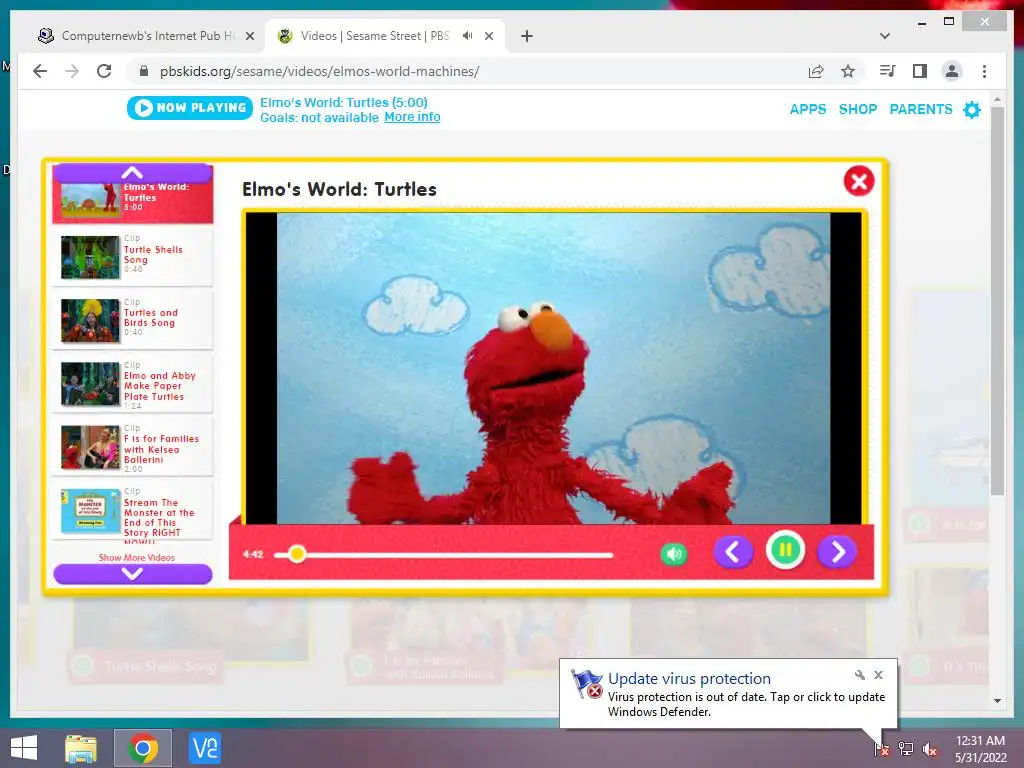Open the SHOP menu link
The image size is (1024, 768).
pyautogui.click(x=857, y=109)
